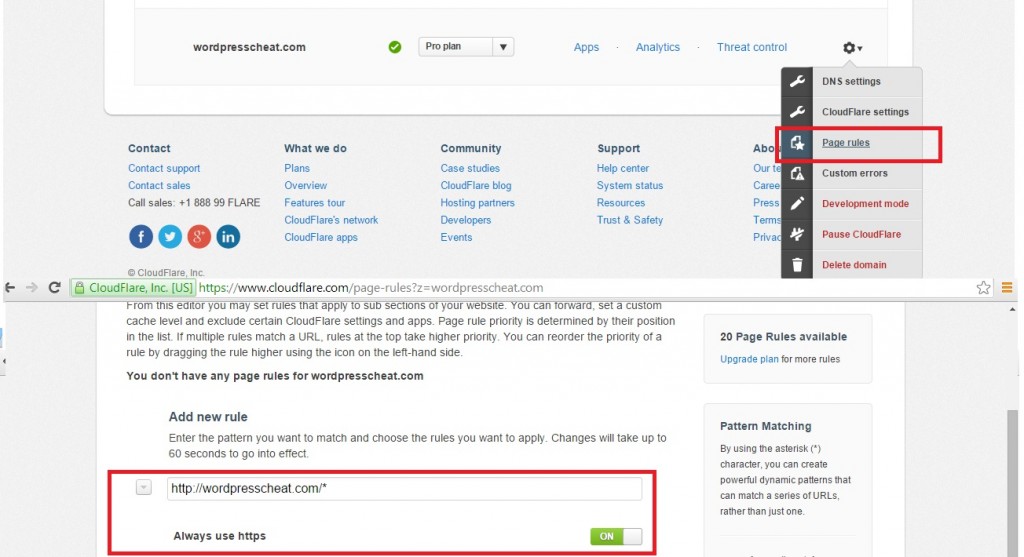Click the '20 Page Rules available' text

point(784,337)
